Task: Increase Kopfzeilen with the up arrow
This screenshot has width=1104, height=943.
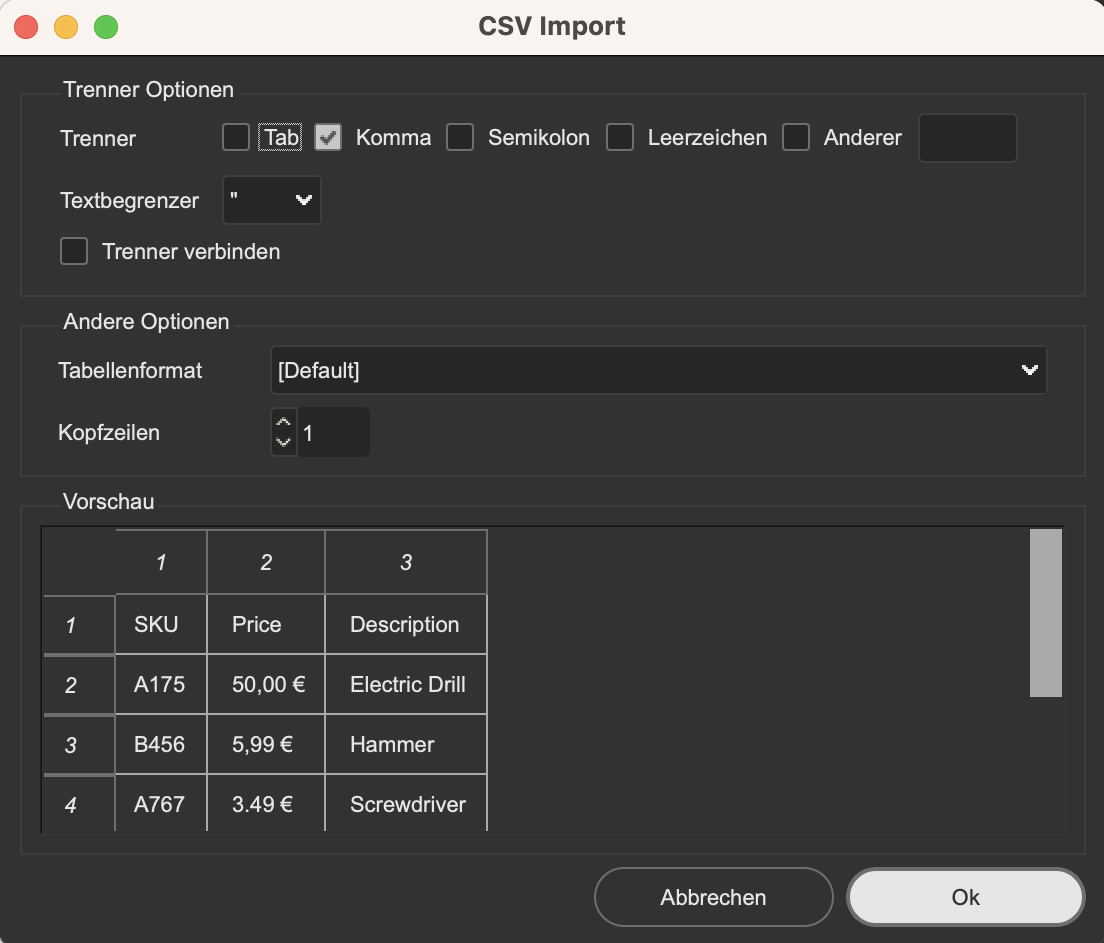Action: [283, 423]
